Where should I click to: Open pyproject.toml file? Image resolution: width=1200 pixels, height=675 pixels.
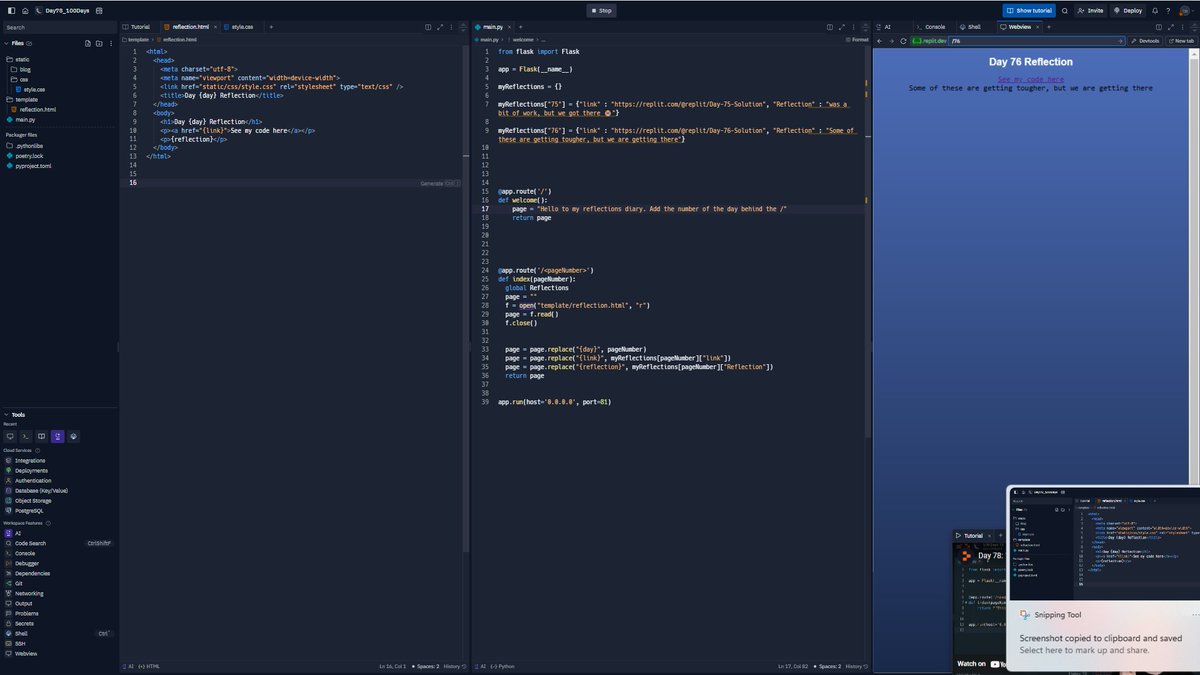point(29,165)
